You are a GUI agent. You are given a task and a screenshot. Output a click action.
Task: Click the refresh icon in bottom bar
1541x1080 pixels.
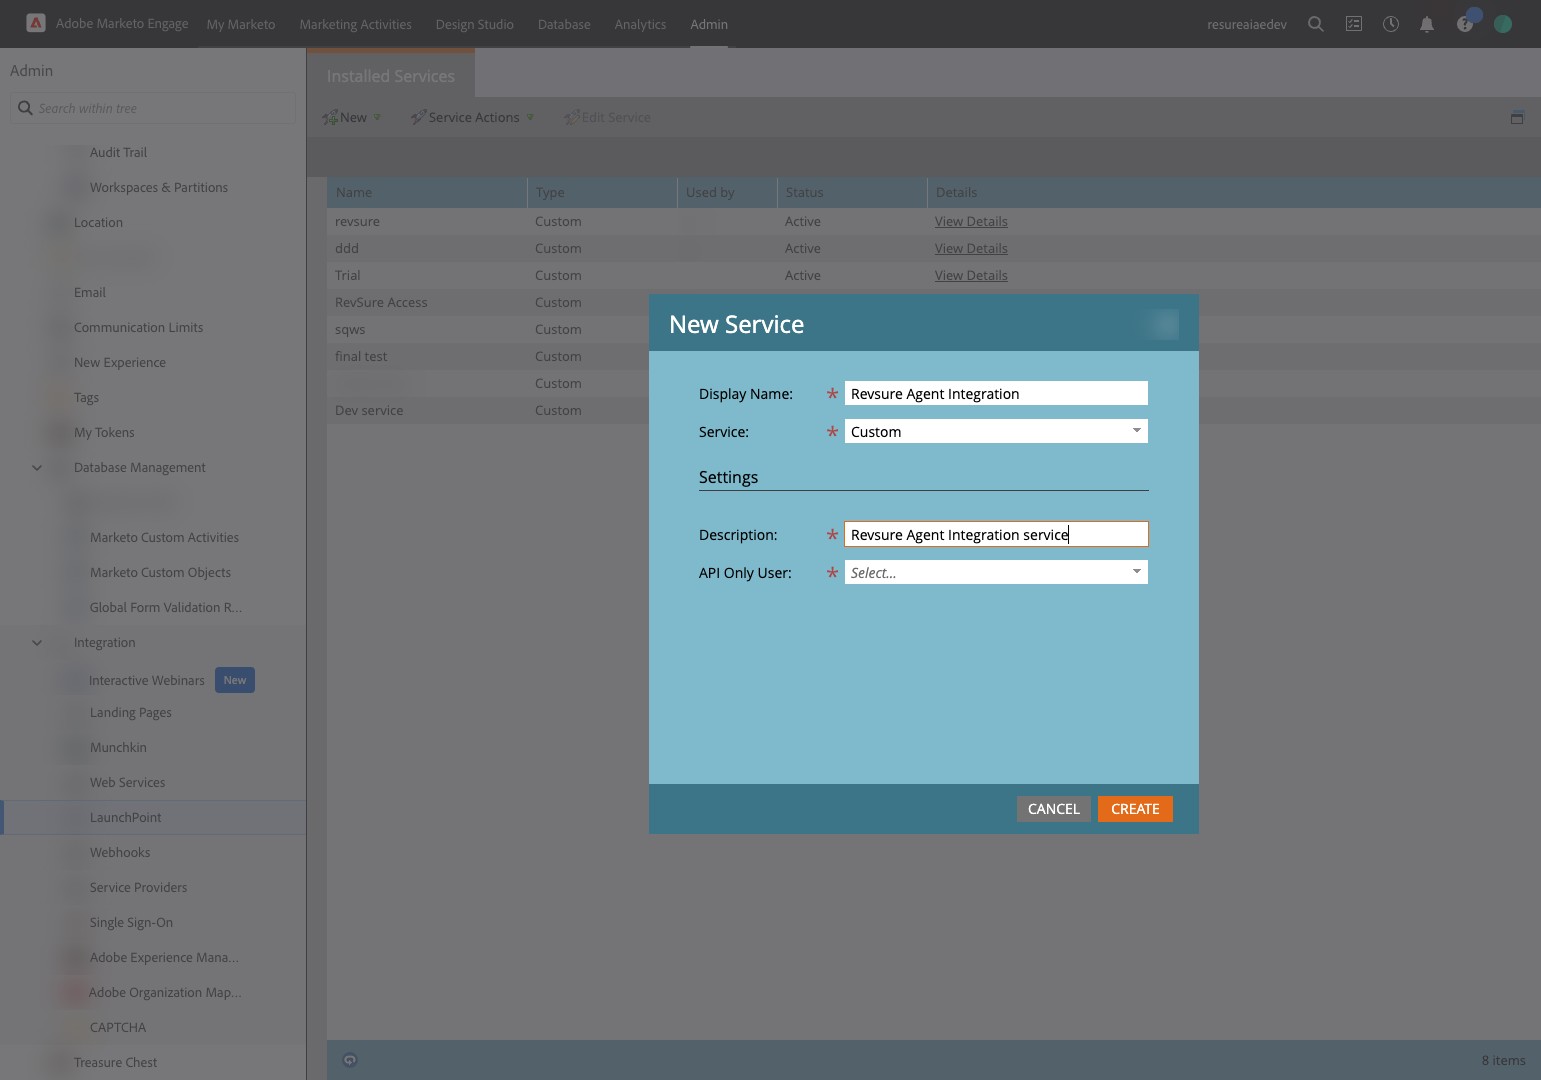(x=350, y=1060)
